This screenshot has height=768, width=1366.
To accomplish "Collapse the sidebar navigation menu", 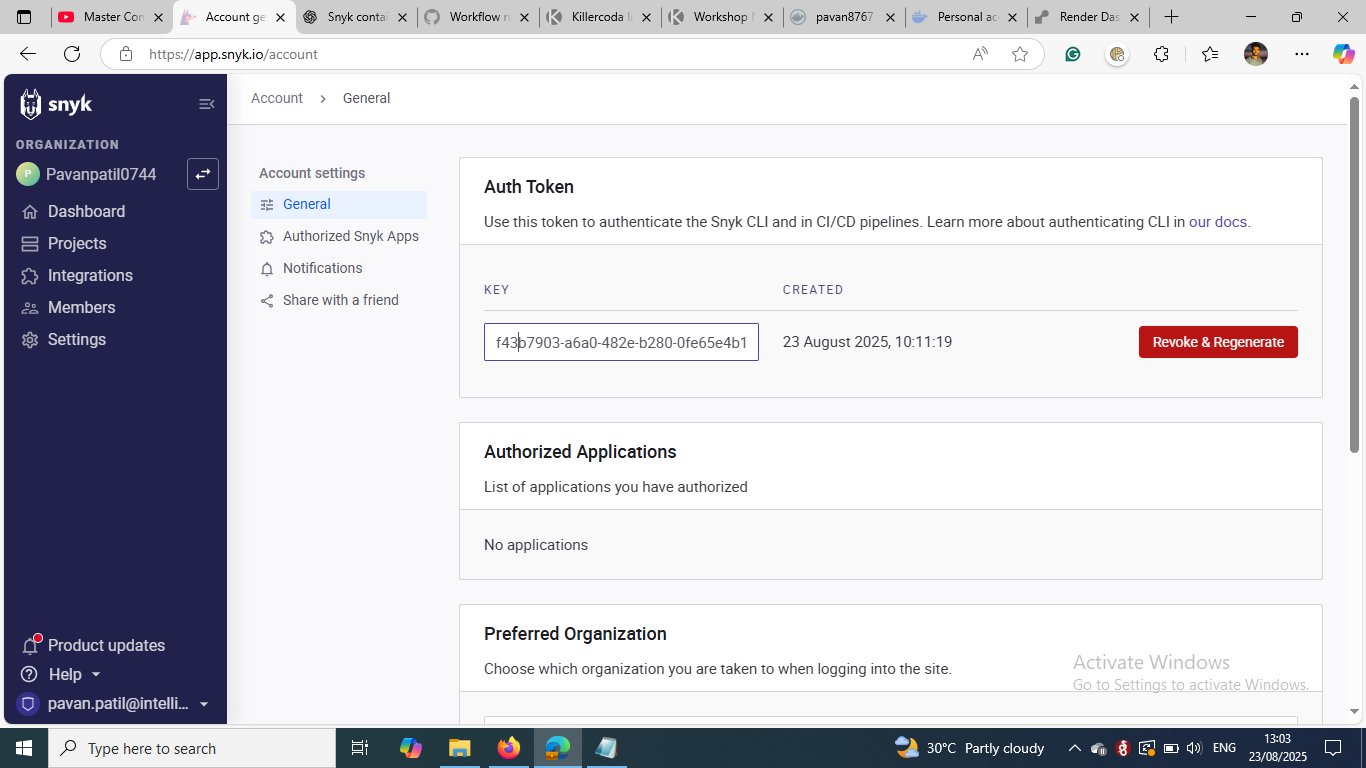I will pyautogui.click(x=206, y=104).
